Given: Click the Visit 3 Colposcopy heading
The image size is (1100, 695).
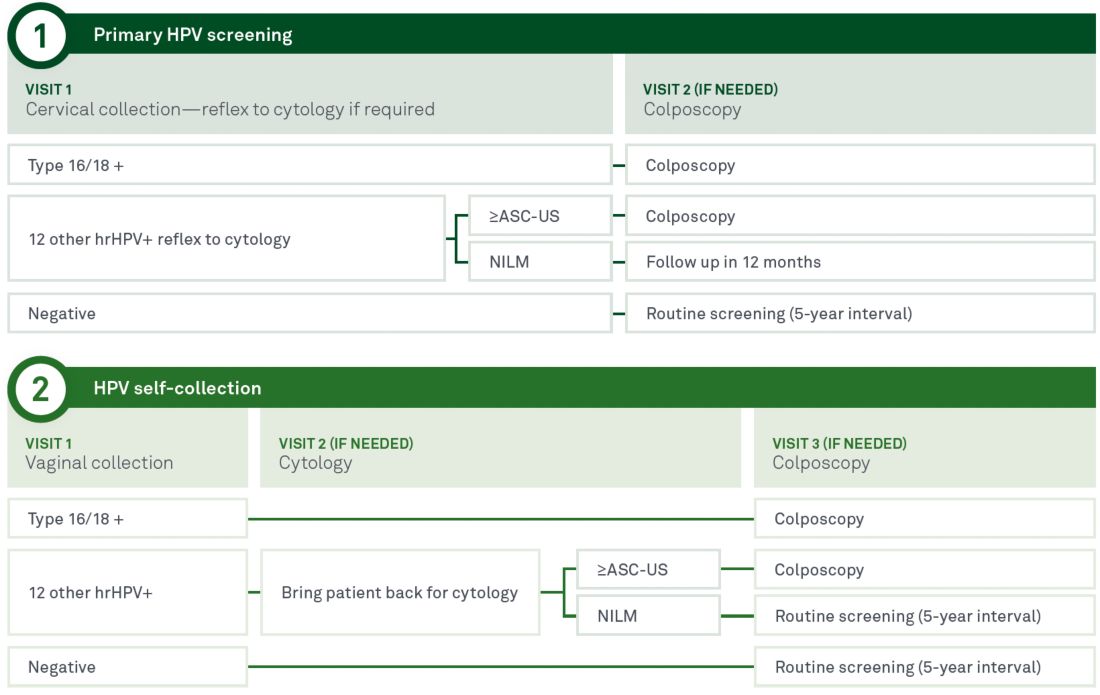Looking at the screenshot, I should coord(839,454).
